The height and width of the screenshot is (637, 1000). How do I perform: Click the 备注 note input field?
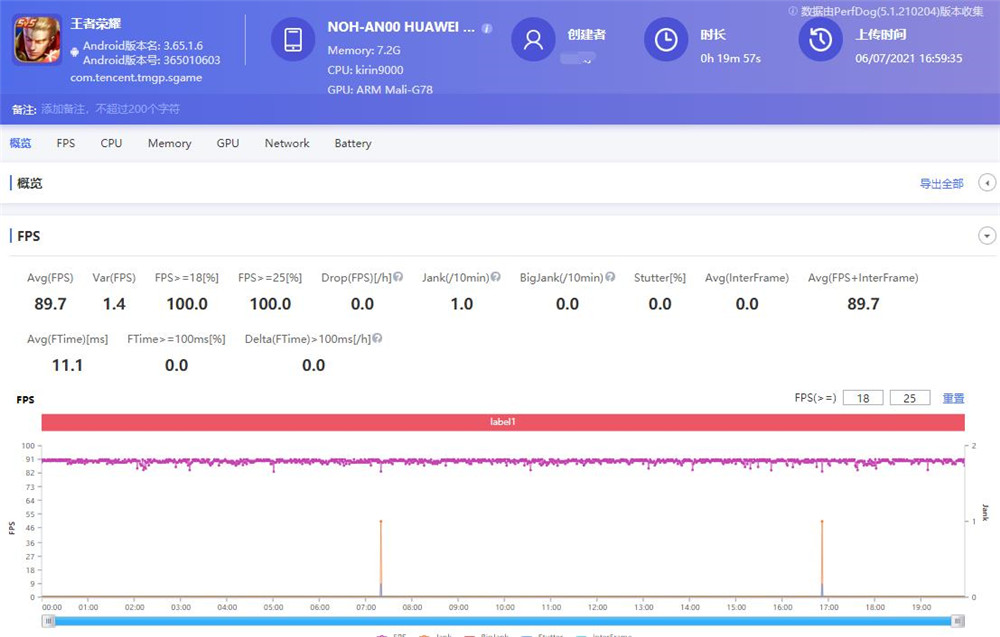point(110,109)
